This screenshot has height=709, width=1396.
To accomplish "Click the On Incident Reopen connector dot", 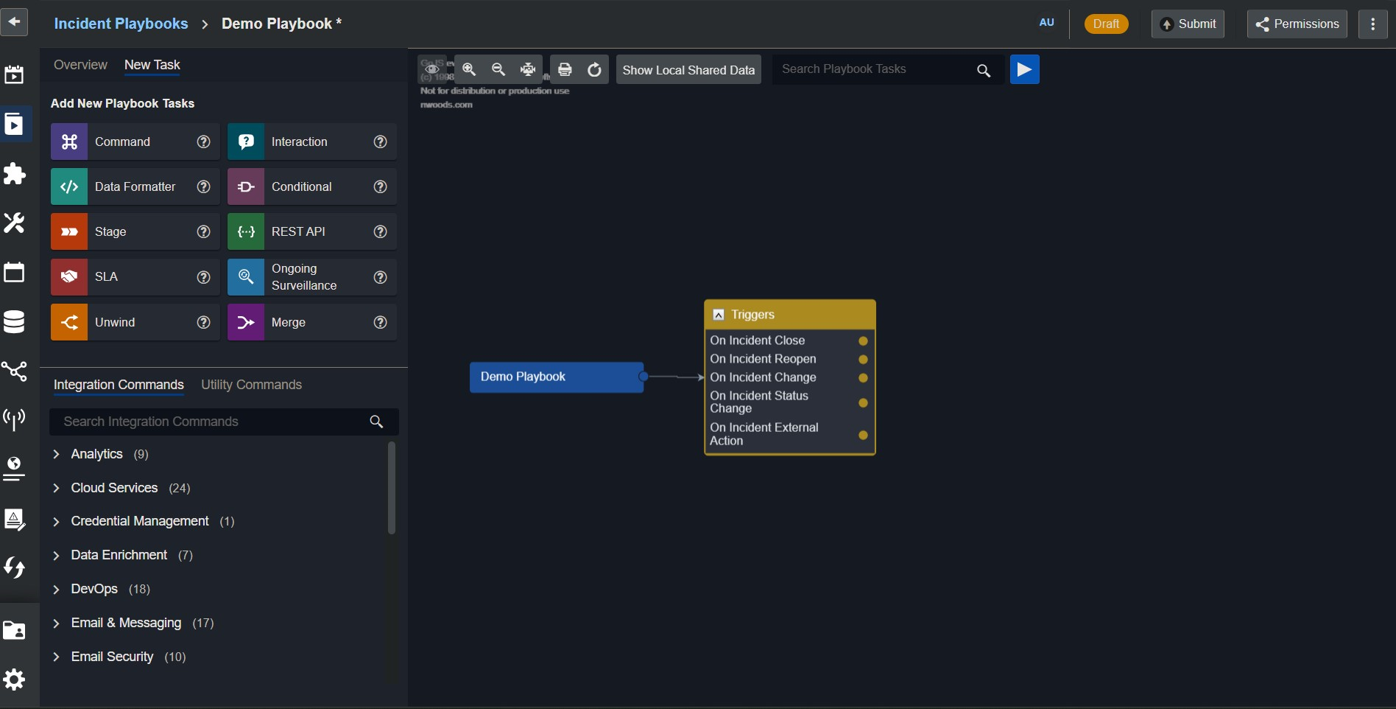I will (x=863, y=359).
